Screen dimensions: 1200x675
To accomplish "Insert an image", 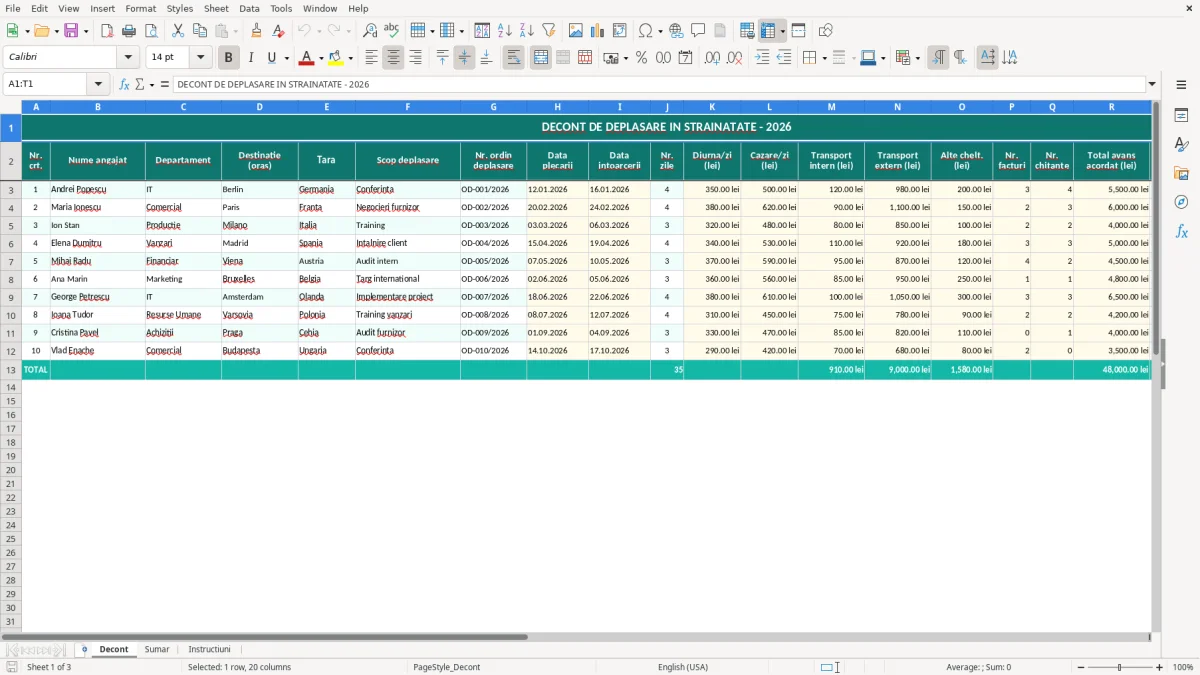I will pyautogui.click(x=576, y=31).
